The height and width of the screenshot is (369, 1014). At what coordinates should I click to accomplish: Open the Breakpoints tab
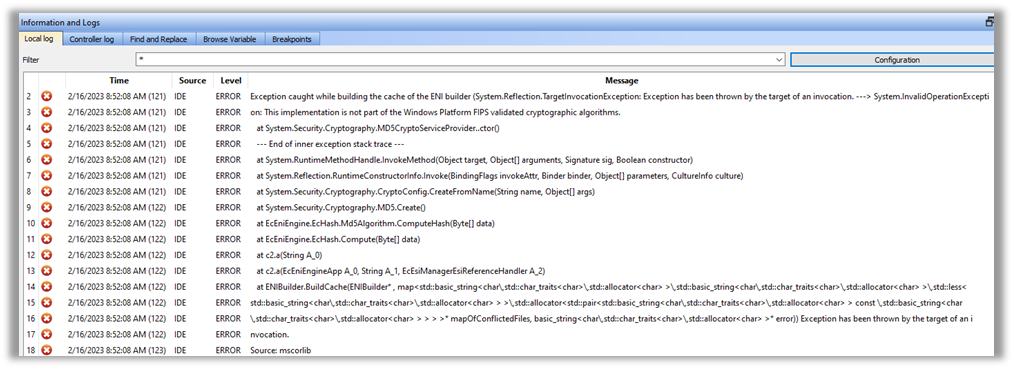292,39
